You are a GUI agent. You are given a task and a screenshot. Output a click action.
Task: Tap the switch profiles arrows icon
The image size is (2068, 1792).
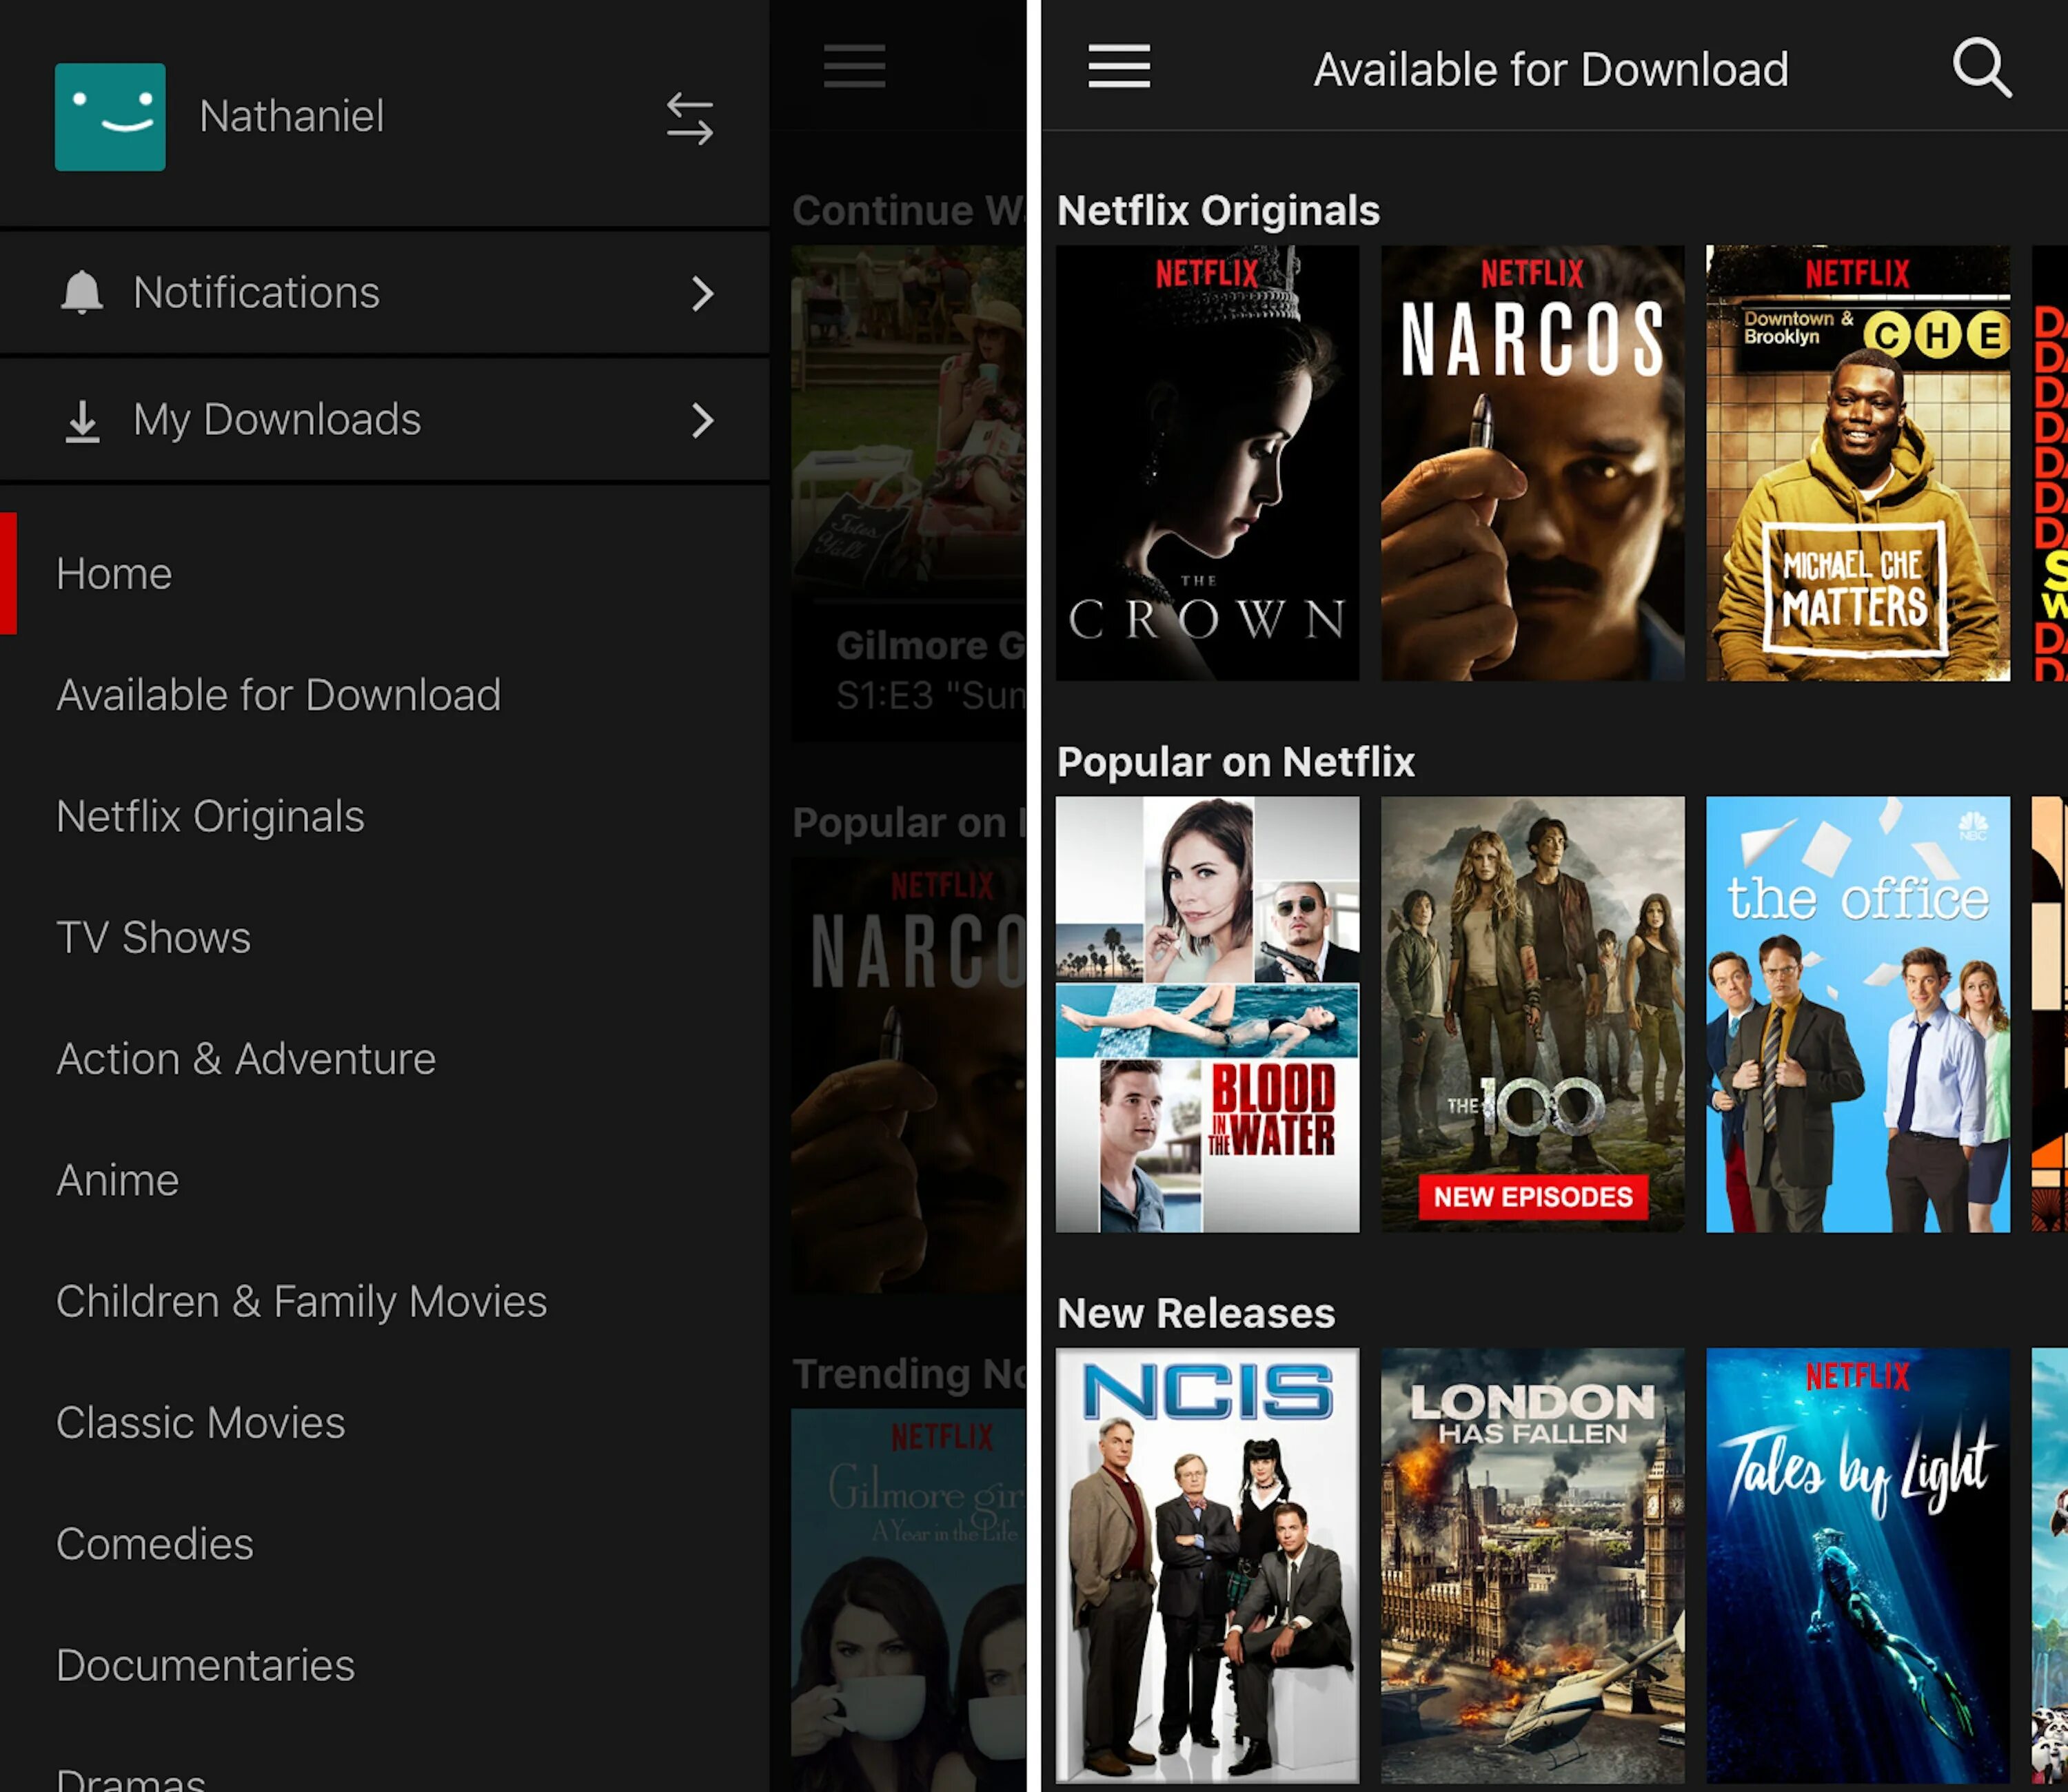[x=690, y=119]
